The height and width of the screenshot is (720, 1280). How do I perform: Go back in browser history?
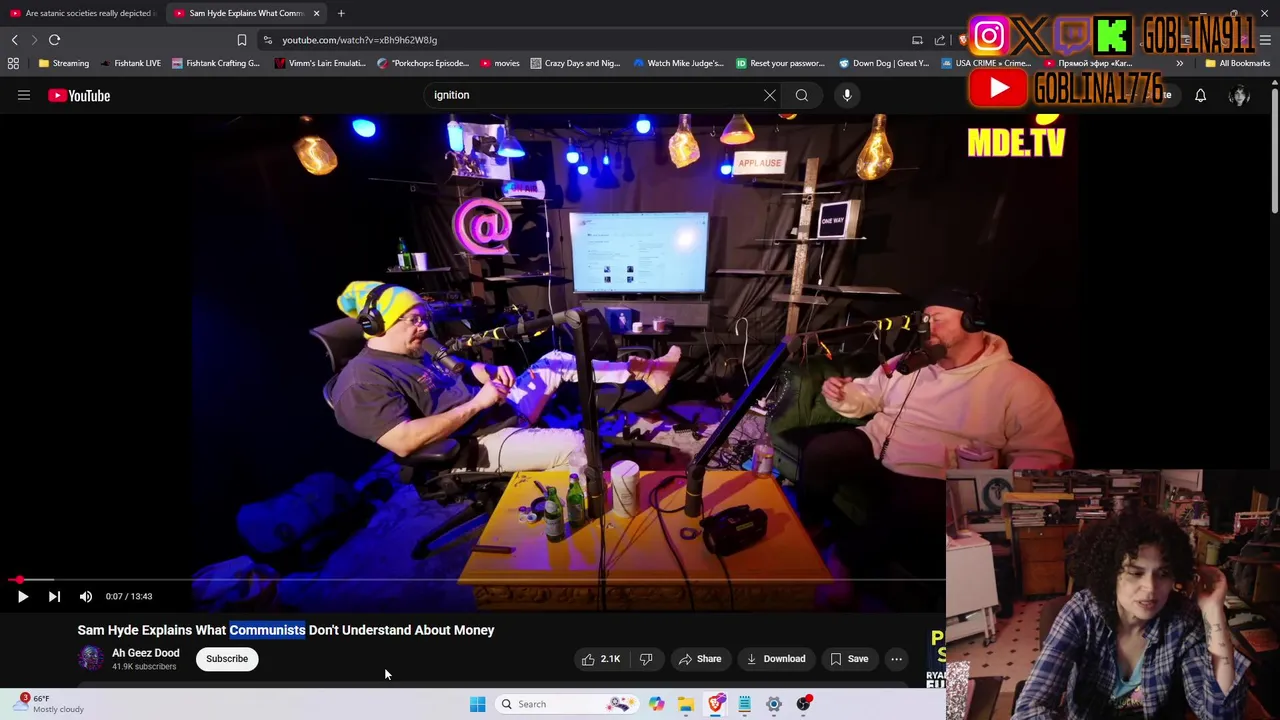click(15, 40)
